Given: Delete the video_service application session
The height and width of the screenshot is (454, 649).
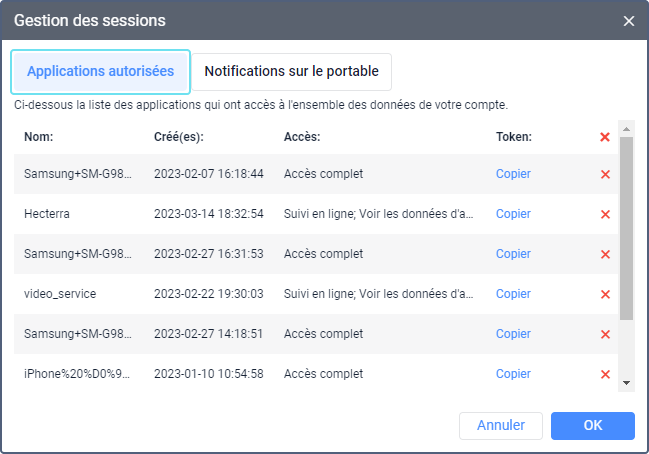Looking at the screenshot, I should [605, 294].
